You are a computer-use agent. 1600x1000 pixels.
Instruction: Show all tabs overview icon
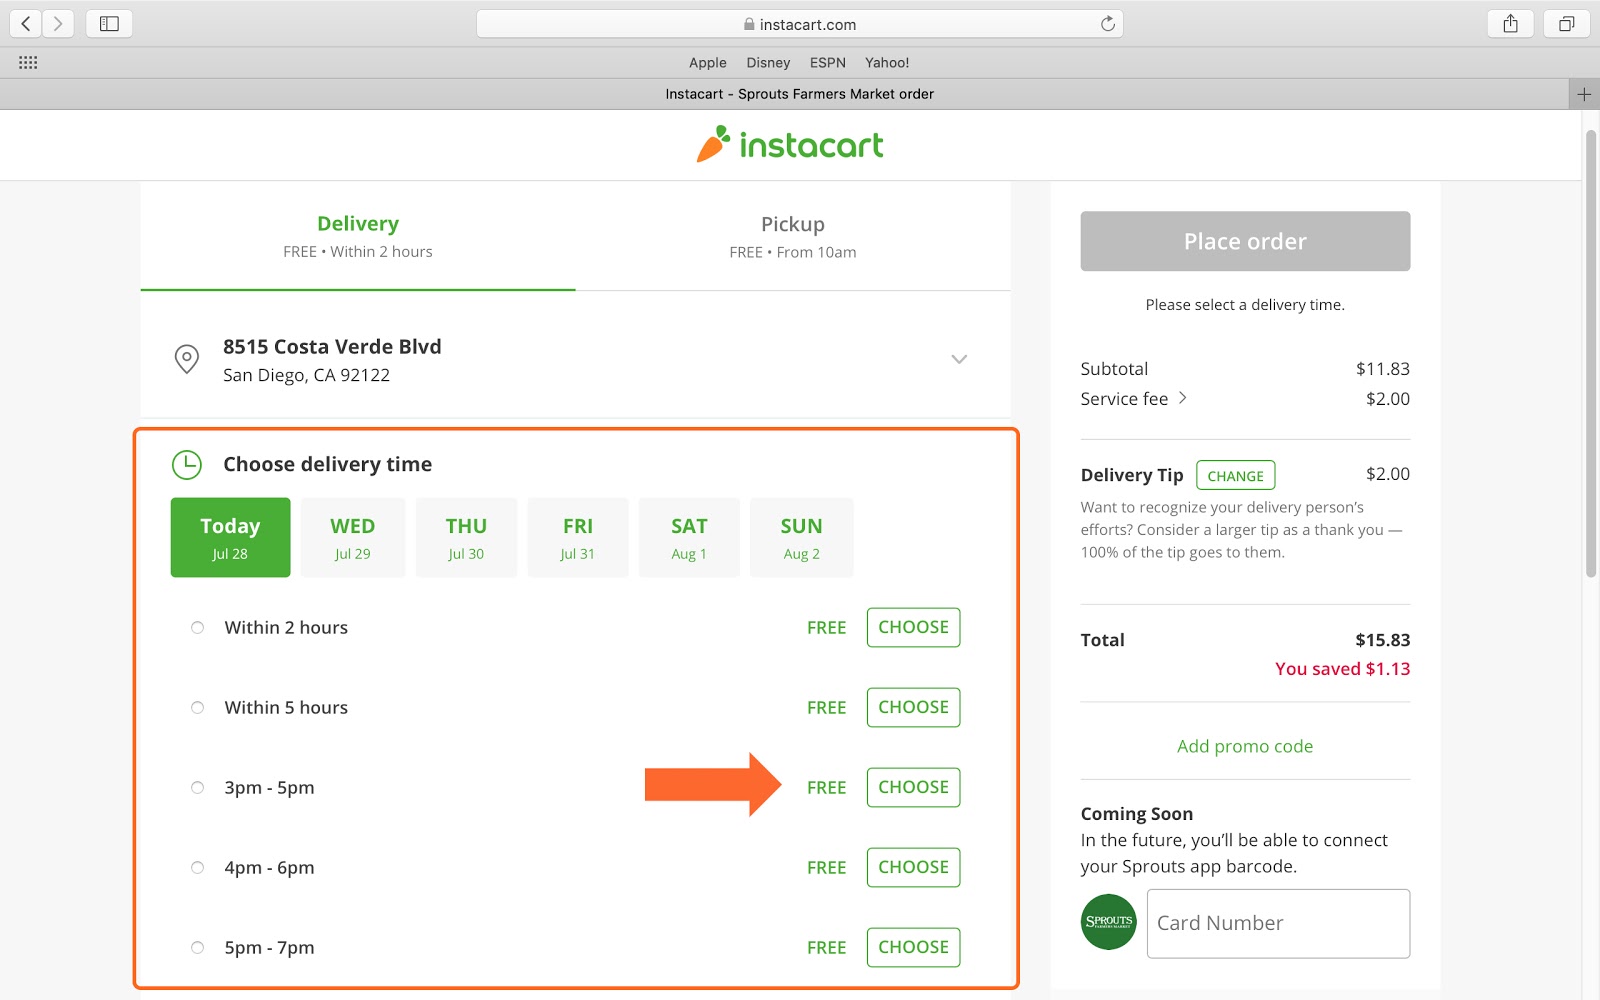tap(1566, 23)
